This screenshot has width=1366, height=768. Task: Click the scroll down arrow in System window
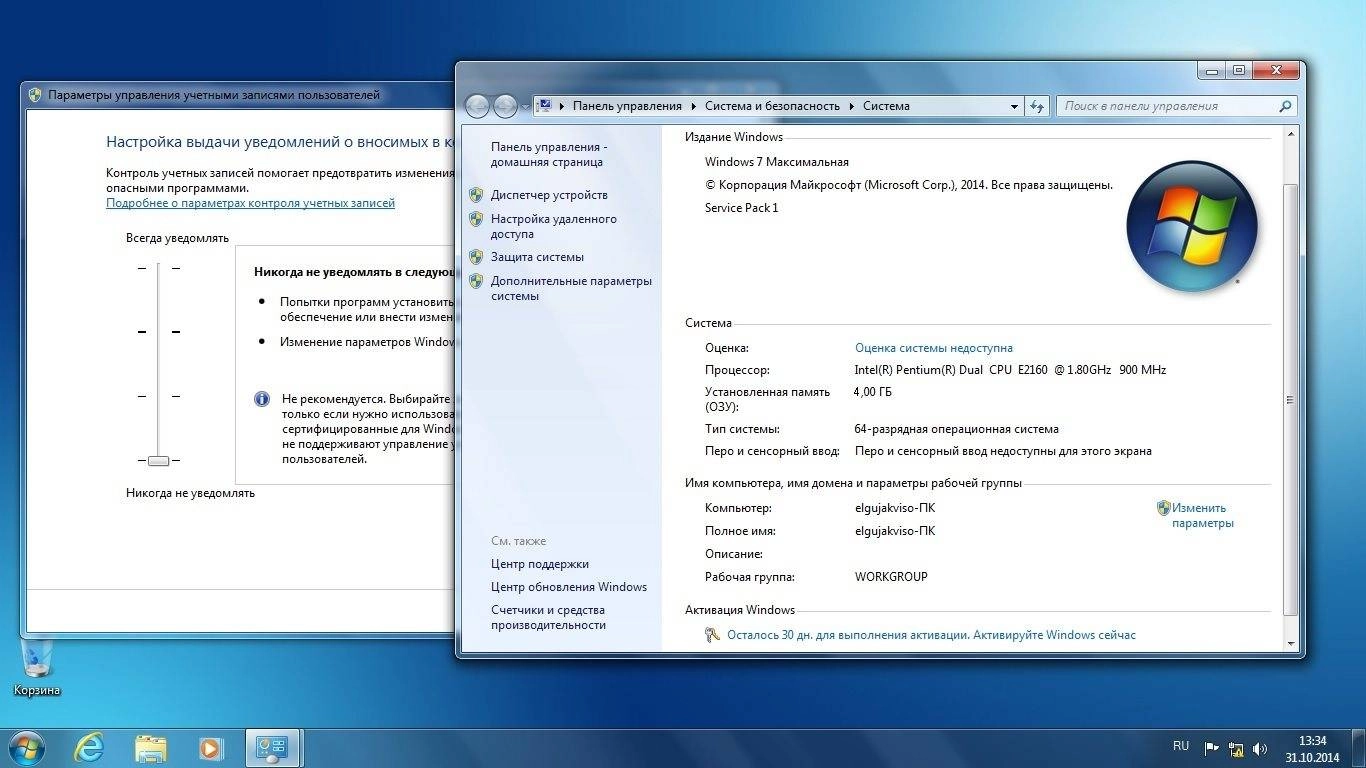pyautogui.click(x=1290, y=644)
